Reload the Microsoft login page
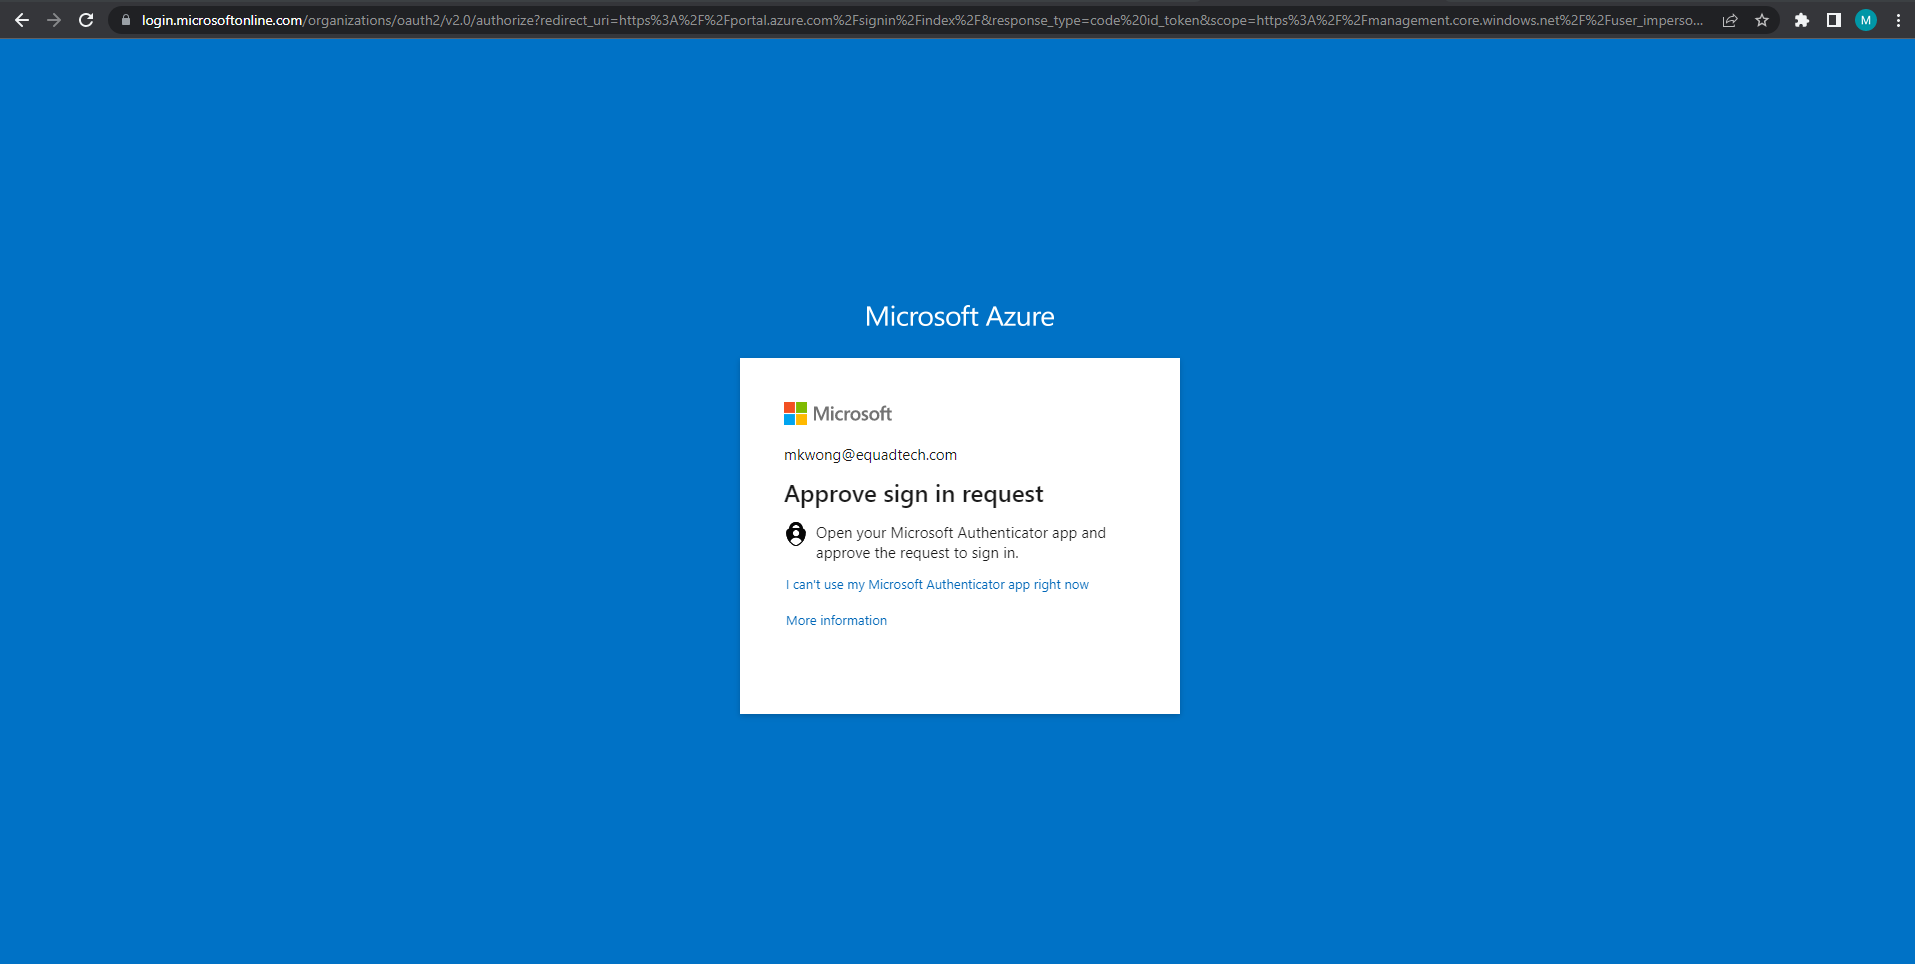The height and width of the screenshot is (964, 1915). 86,20
